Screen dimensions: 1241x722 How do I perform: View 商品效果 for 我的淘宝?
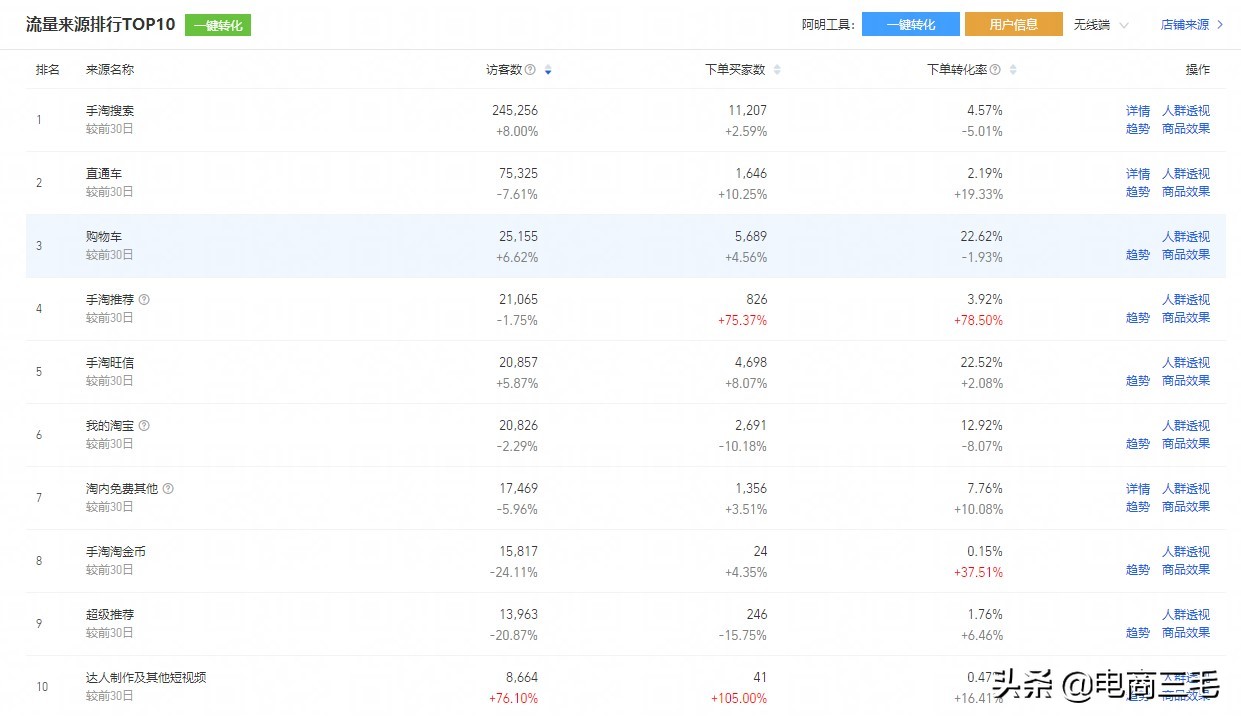pos(1186,444)
